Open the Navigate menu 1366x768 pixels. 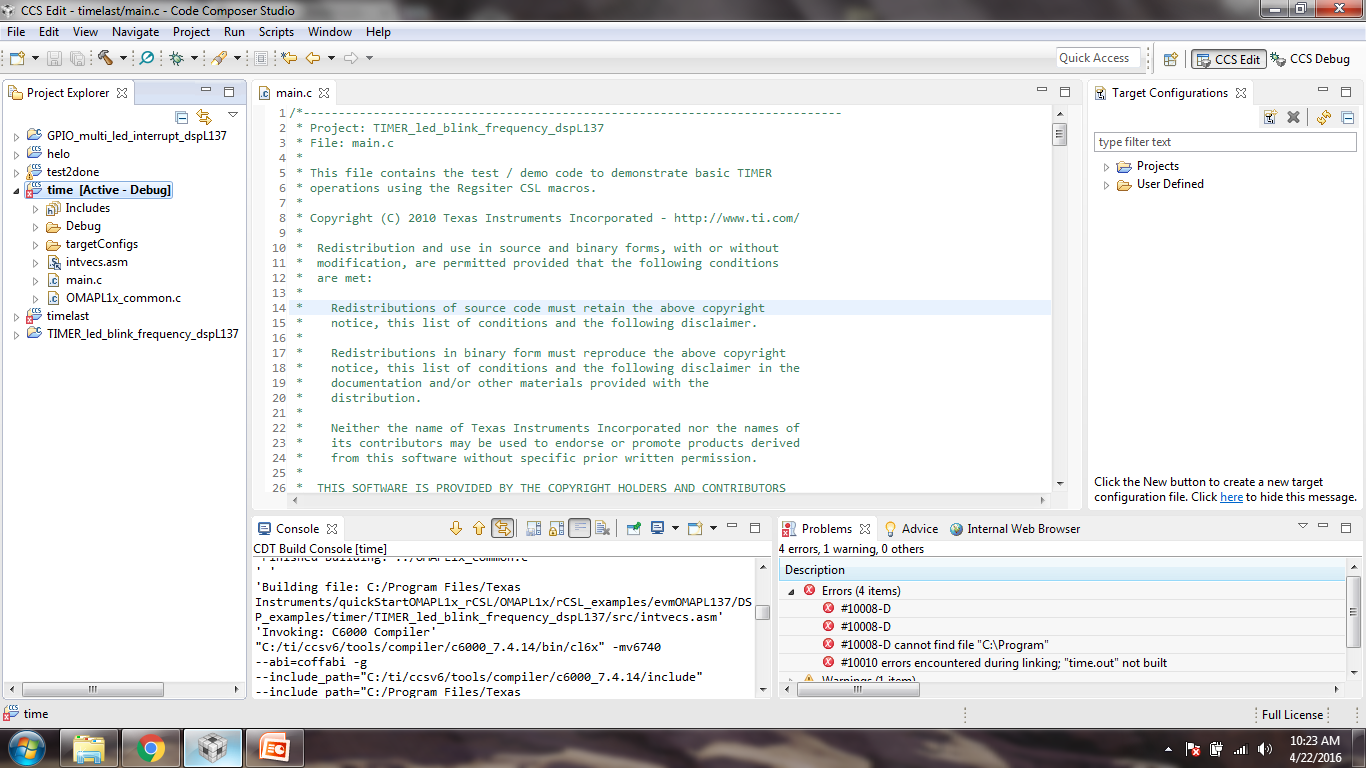135,32
